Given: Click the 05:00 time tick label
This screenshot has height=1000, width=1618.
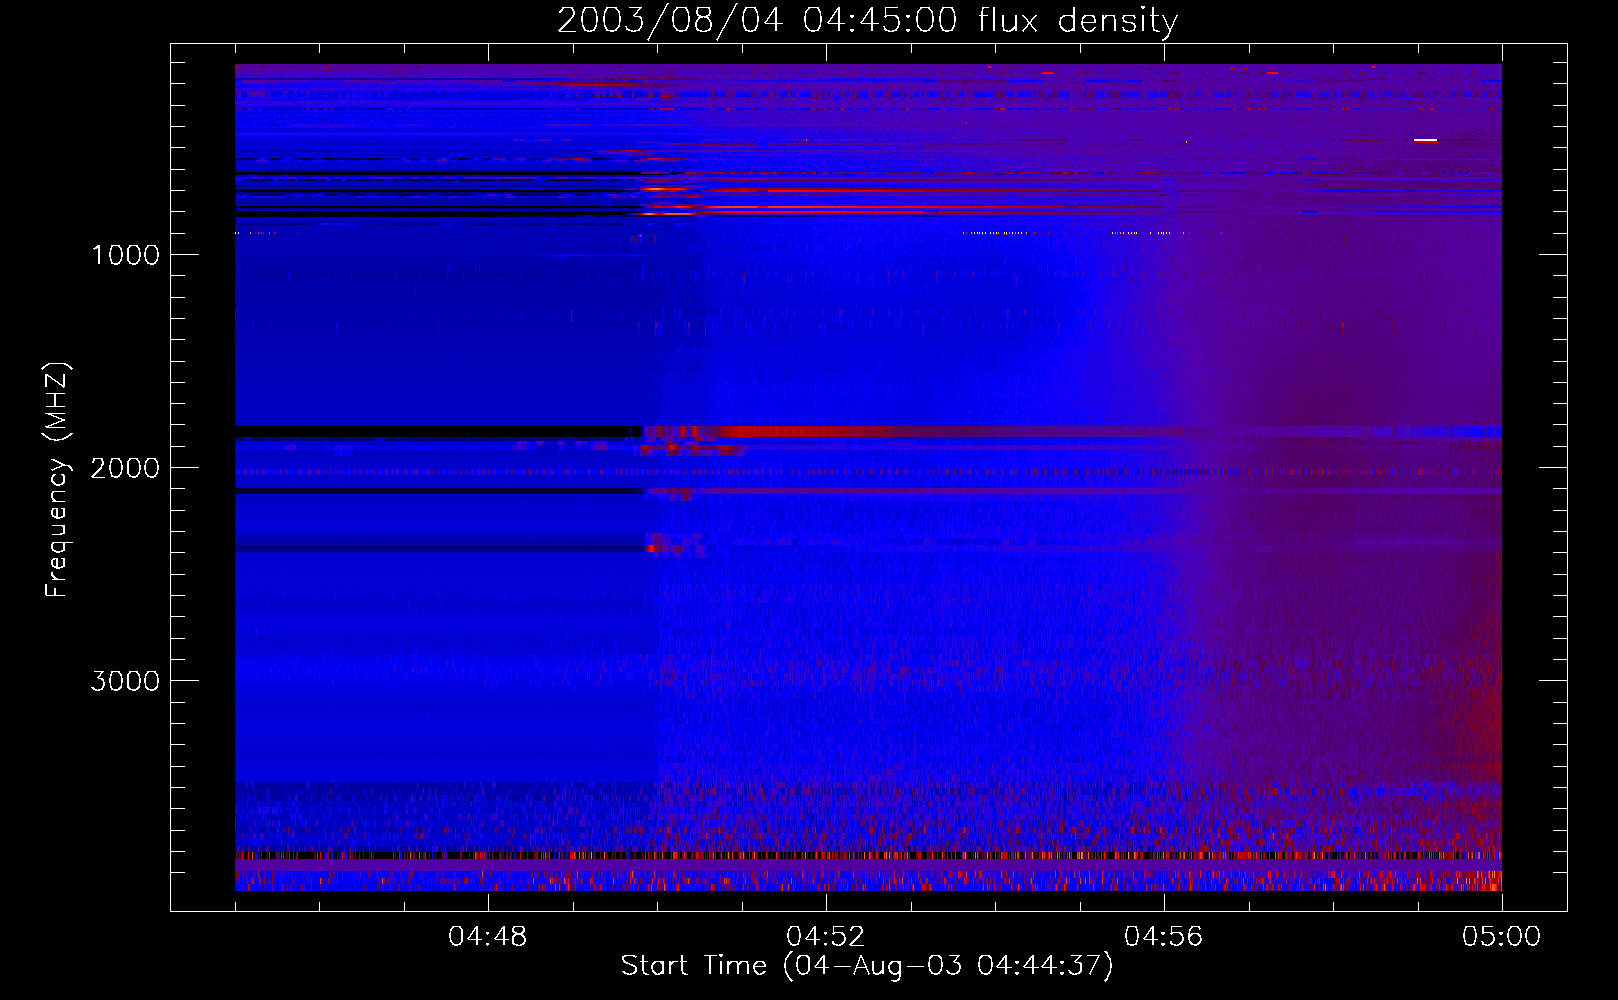Looking at the screenshot, I should pos(1502,937).
